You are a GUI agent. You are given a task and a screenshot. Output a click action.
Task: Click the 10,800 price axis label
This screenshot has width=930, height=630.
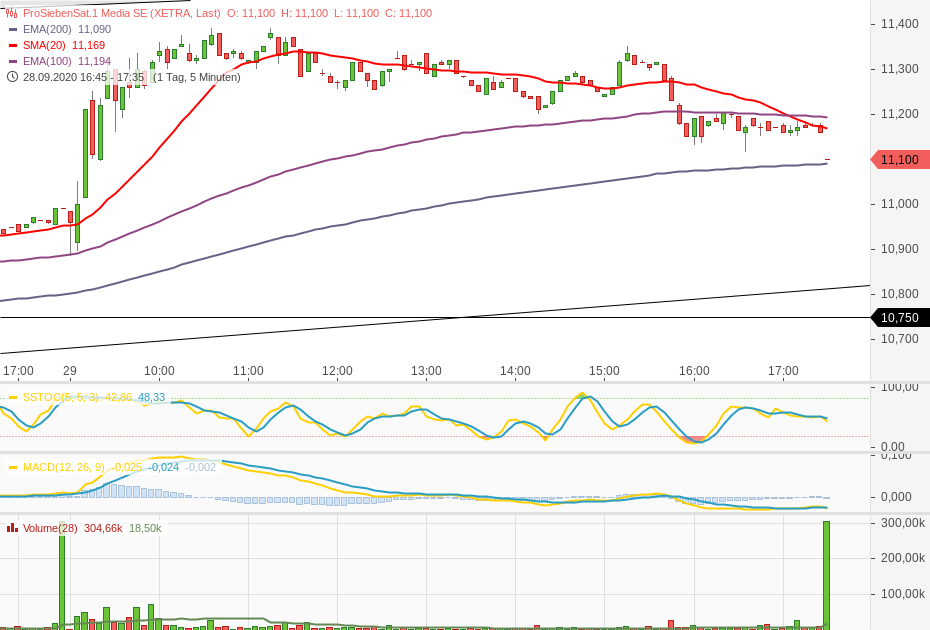[x=899, y=294]
